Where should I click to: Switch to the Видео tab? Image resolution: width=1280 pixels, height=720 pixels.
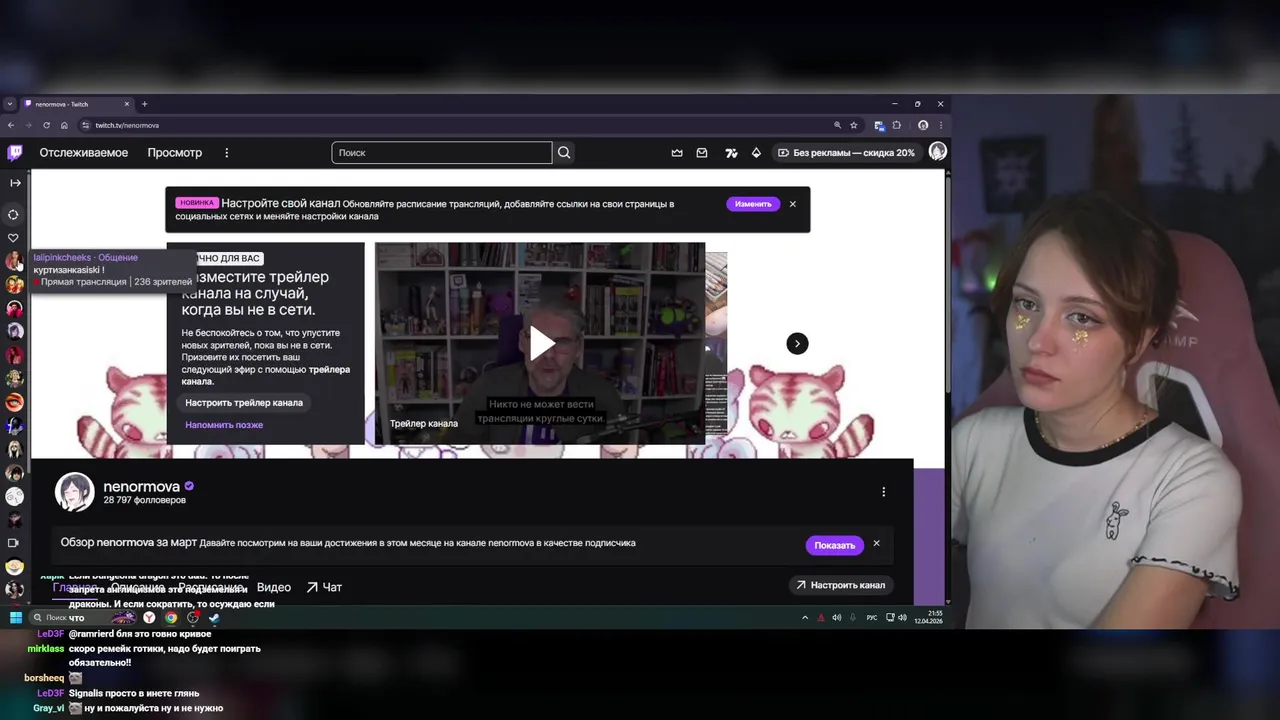coord(274,587)
